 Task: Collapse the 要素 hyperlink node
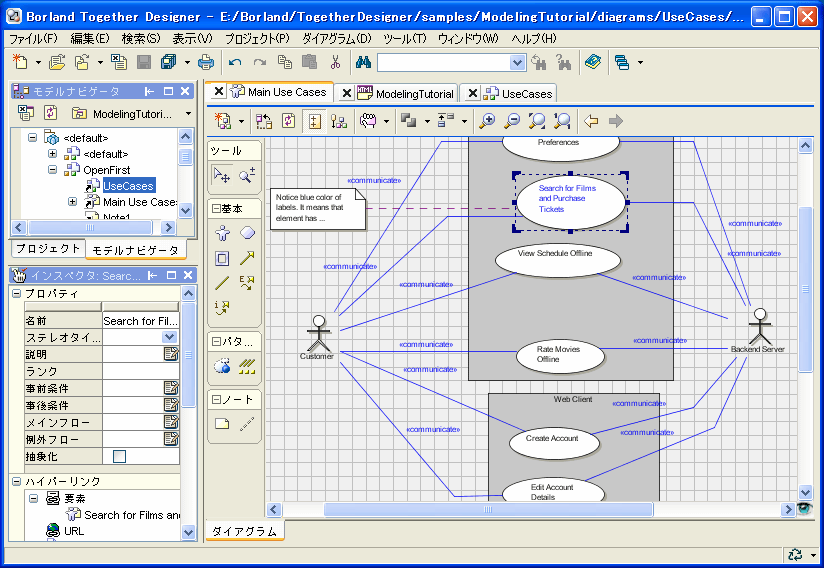coord(34,498)
